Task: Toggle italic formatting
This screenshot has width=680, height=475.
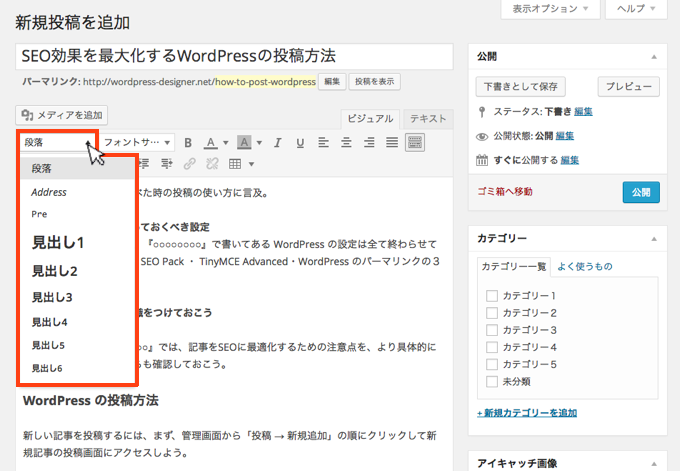Action: 278,143
